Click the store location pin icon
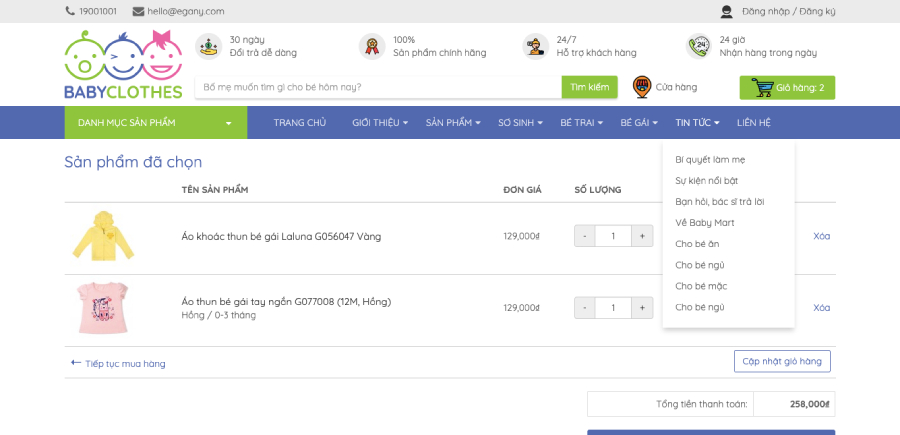900x435 pixels. click(642, 87)
